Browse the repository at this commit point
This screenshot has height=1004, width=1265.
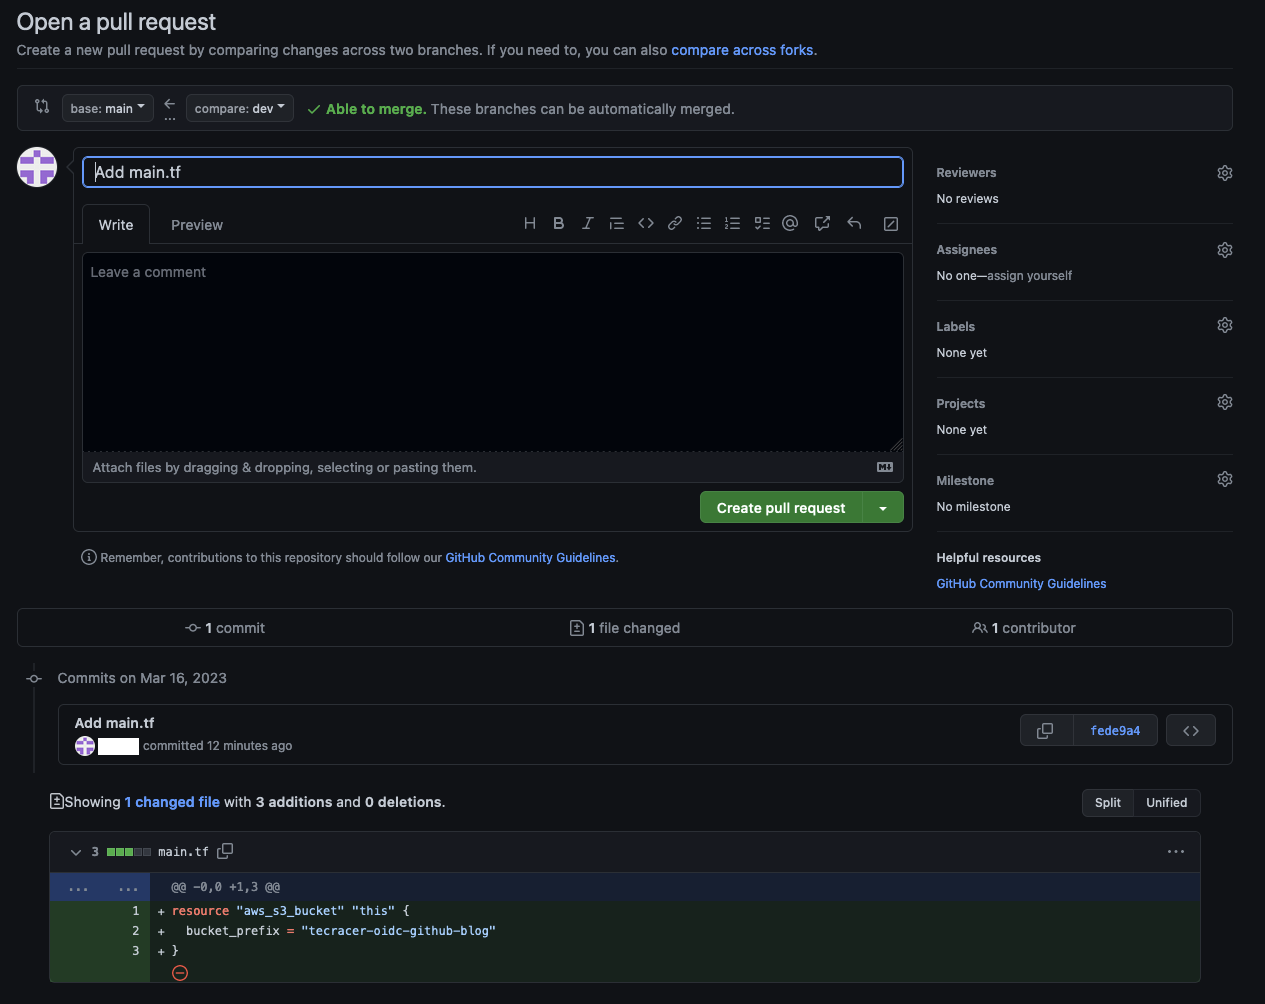pyautogui.click(x=1190, y=730)
